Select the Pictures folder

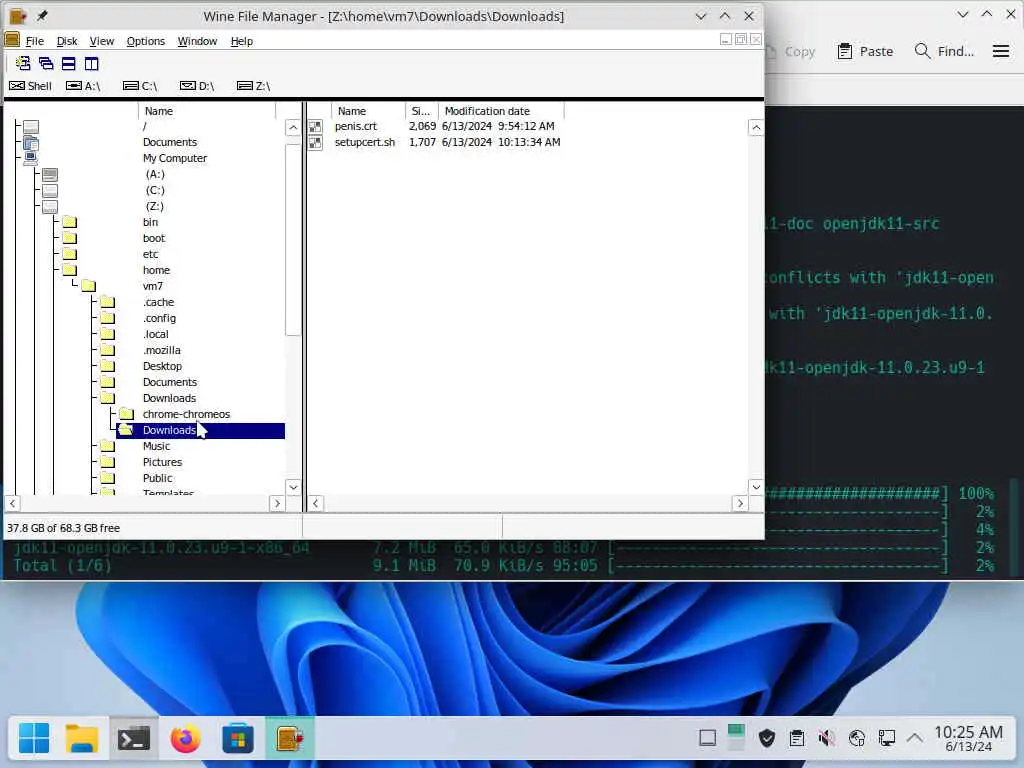(x=162, y=462)
